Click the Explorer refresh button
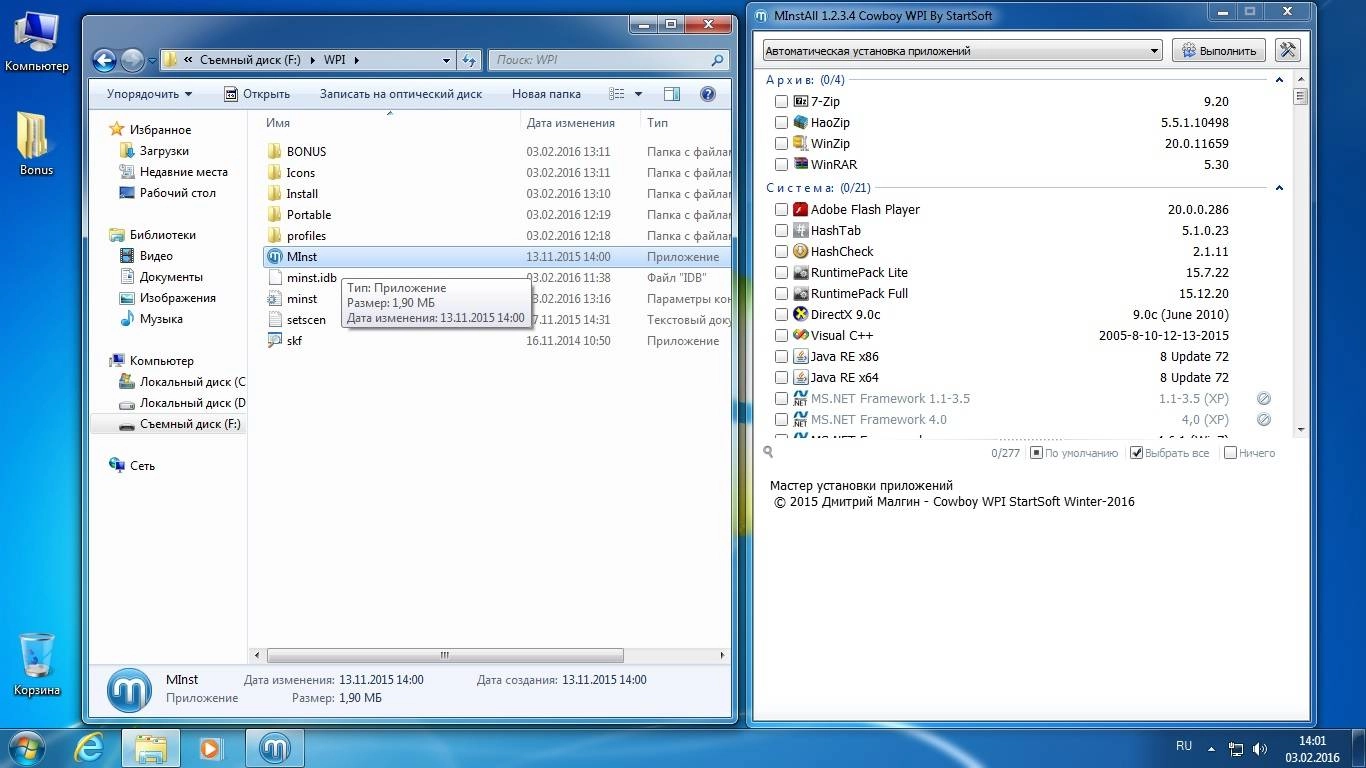This screenshot has height=768, width=1366. click(x=470, y=60)
